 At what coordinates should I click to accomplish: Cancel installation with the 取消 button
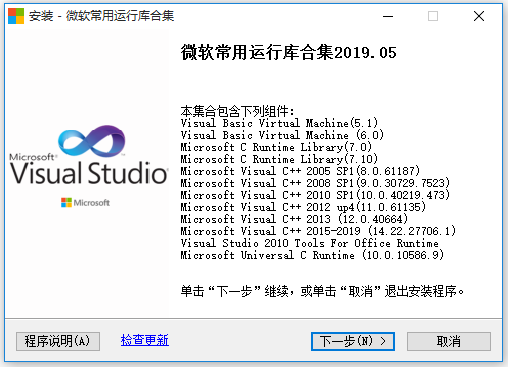point(449,341)
